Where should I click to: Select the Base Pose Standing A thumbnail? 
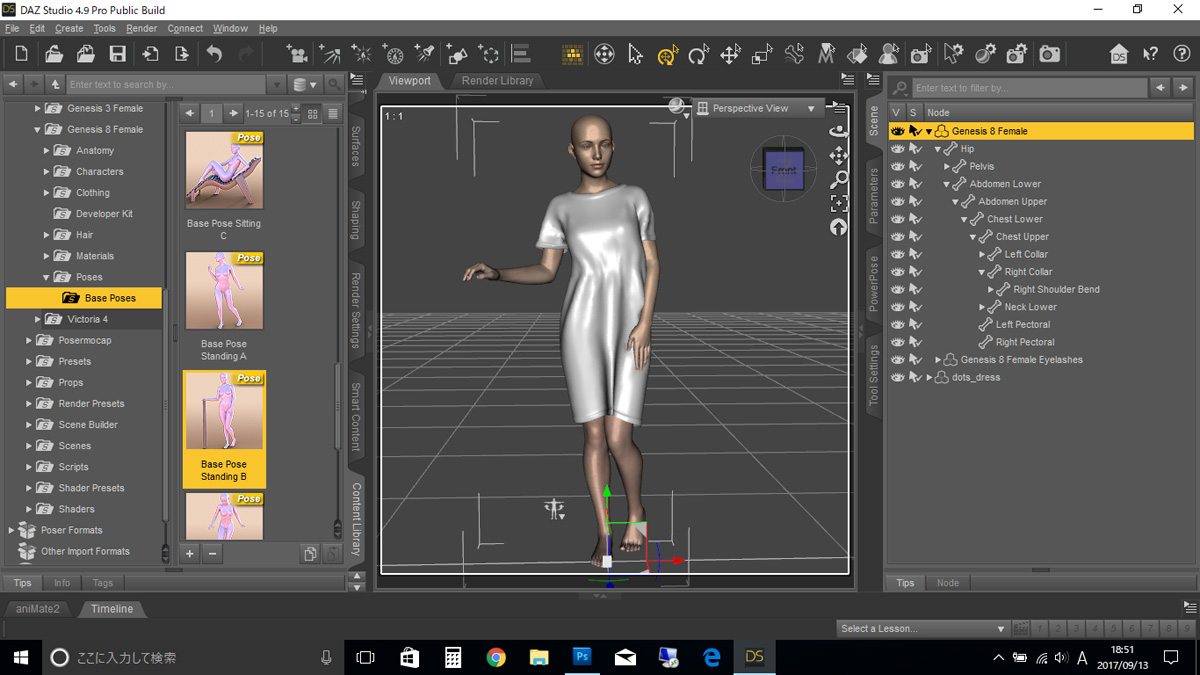coord(224,291)
